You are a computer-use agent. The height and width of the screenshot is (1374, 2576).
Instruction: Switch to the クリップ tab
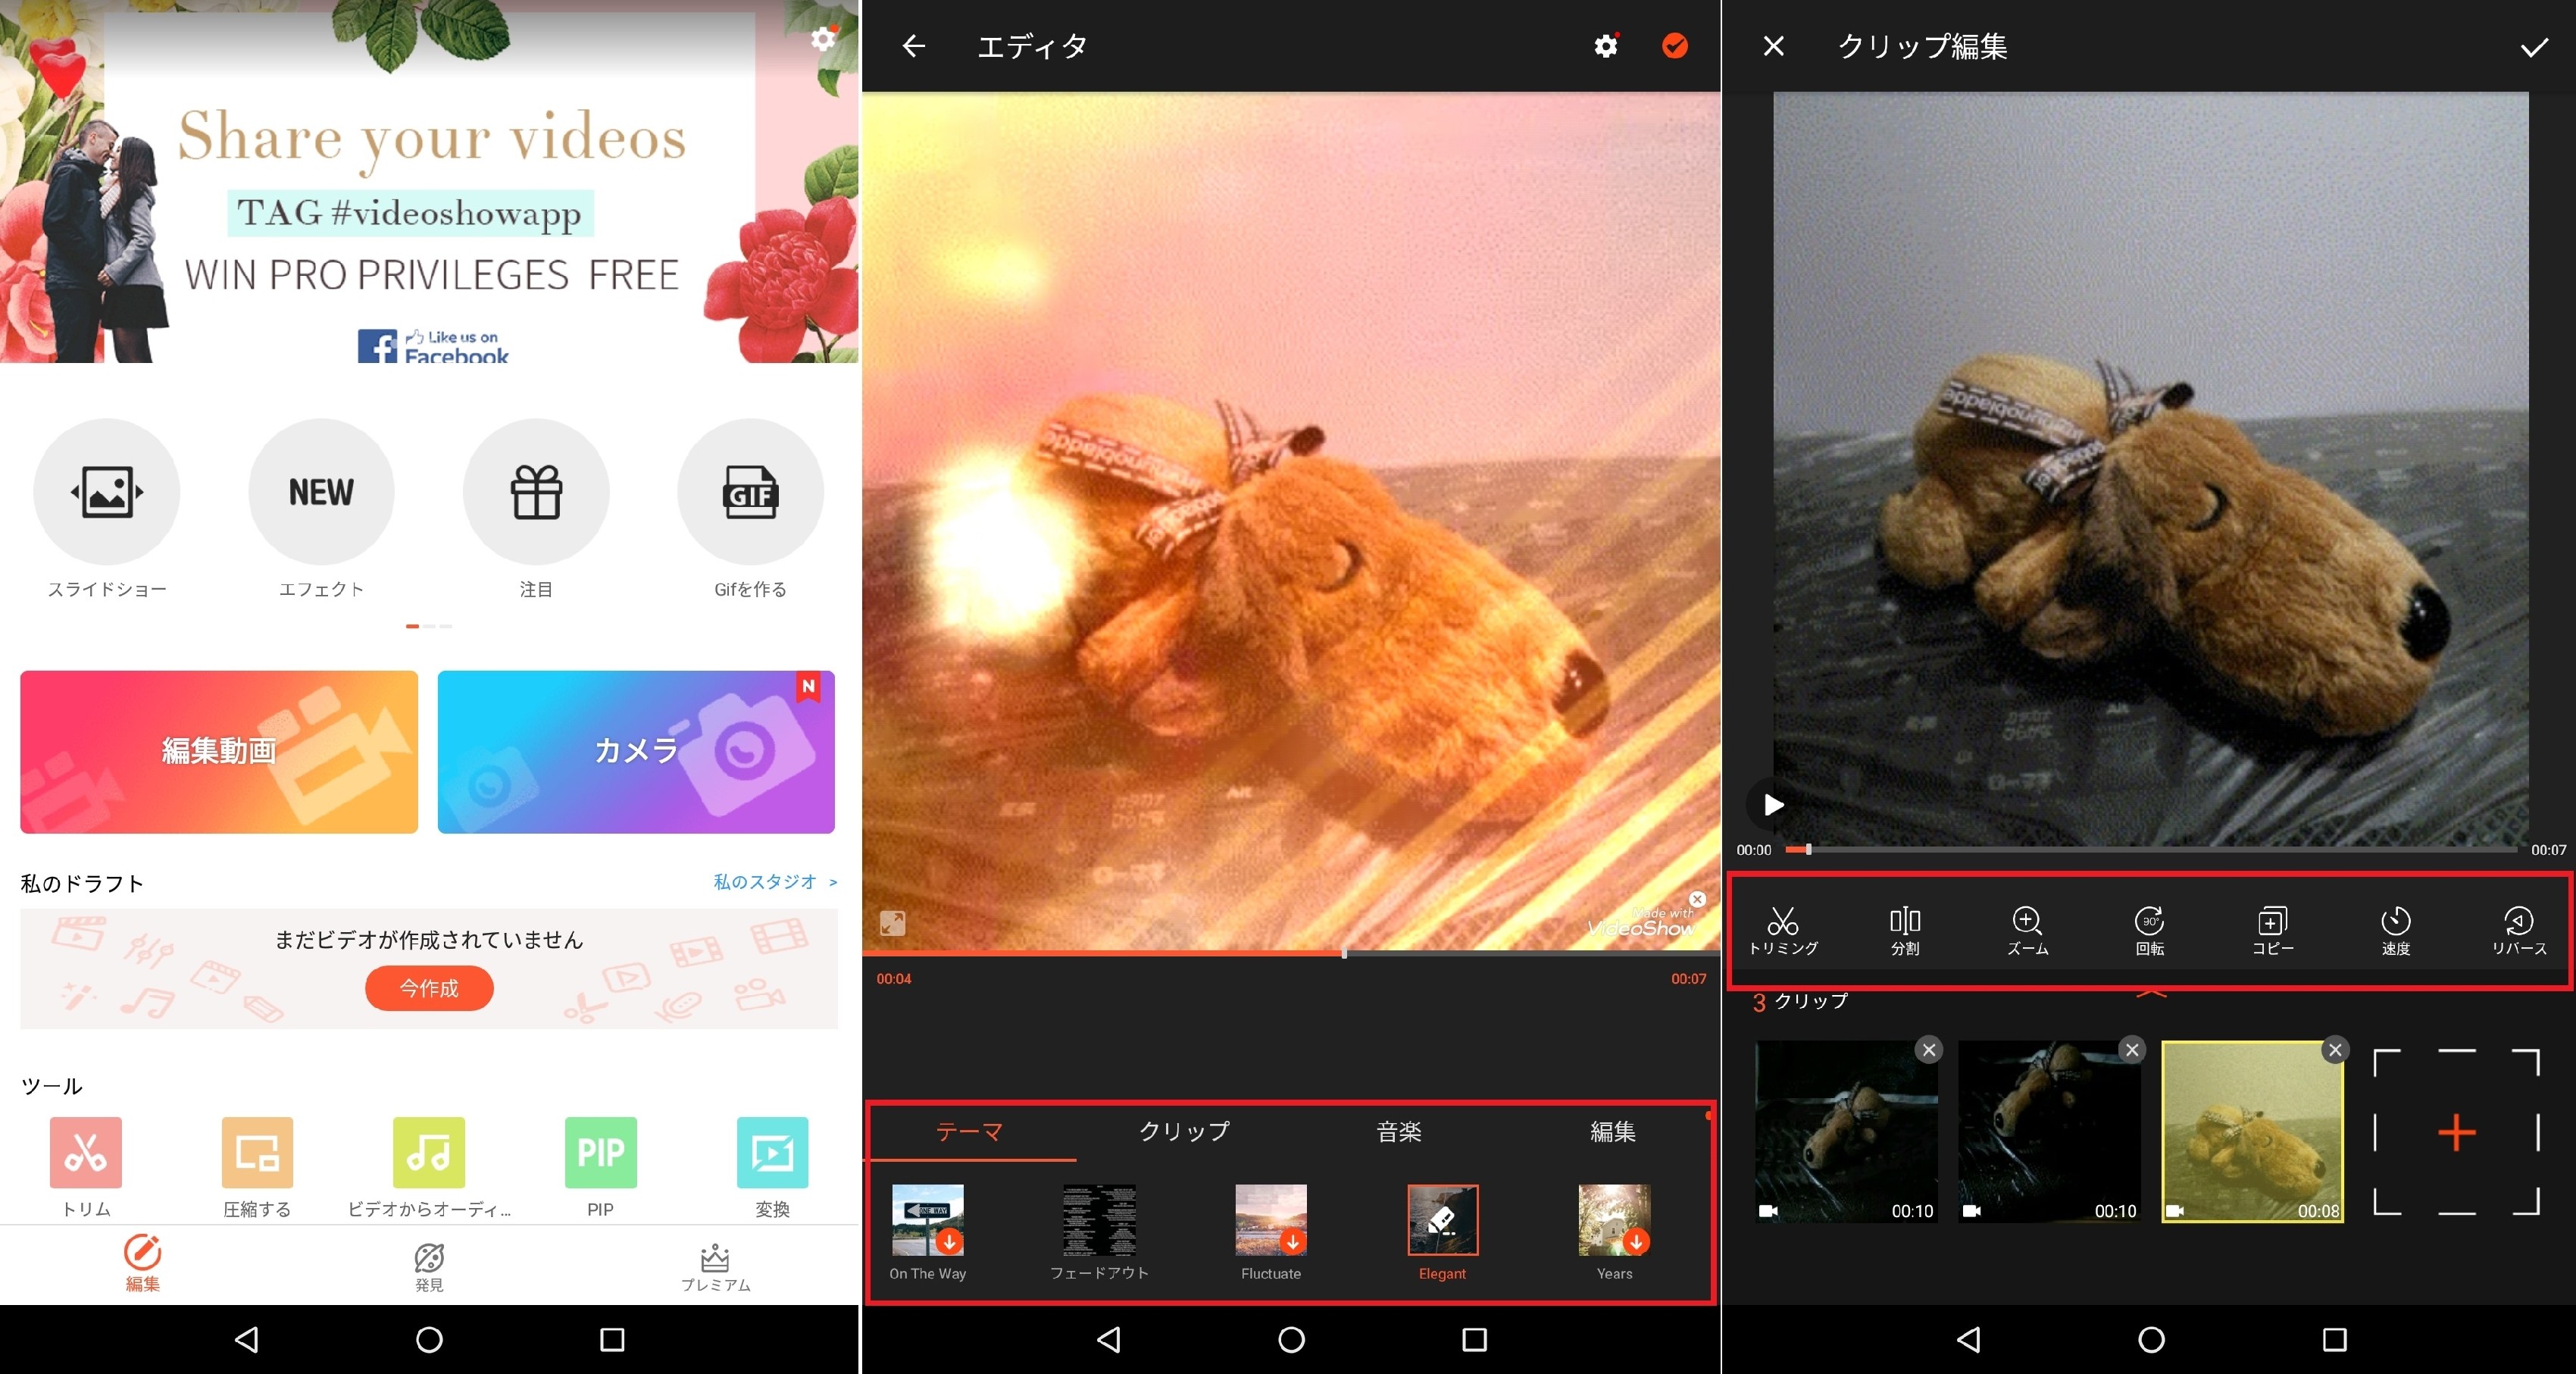(1184, 1131)
